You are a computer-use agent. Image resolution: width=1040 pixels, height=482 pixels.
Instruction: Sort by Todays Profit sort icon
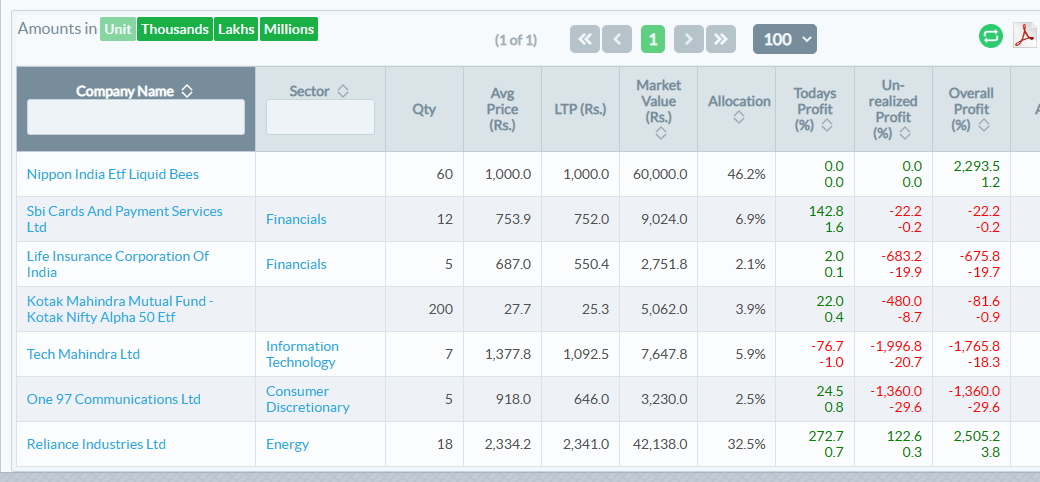[x=826, y=125]
